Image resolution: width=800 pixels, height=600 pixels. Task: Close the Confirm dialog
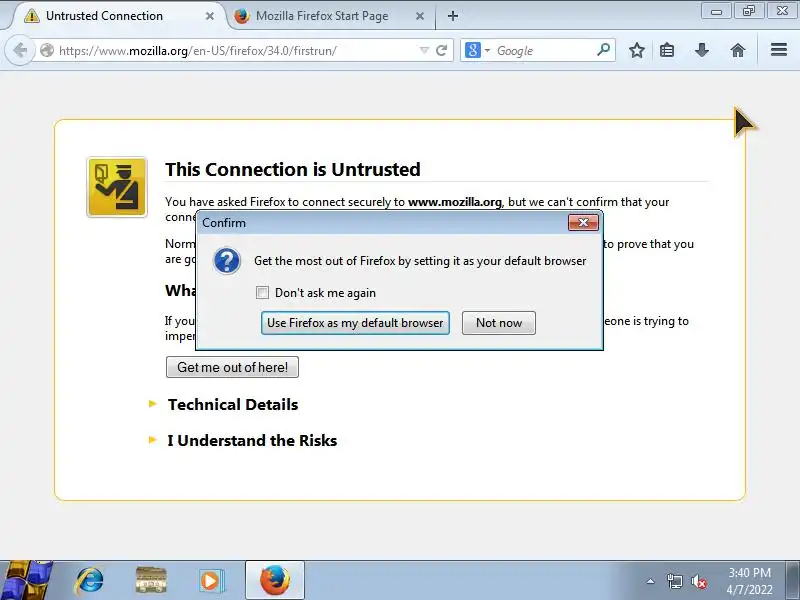coord(583,222)
